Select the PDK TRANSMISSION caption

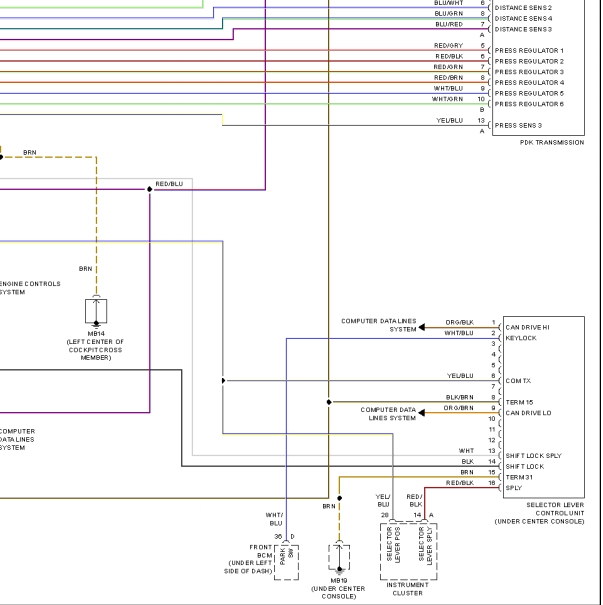pyautogui.click(x=552, y=142)
